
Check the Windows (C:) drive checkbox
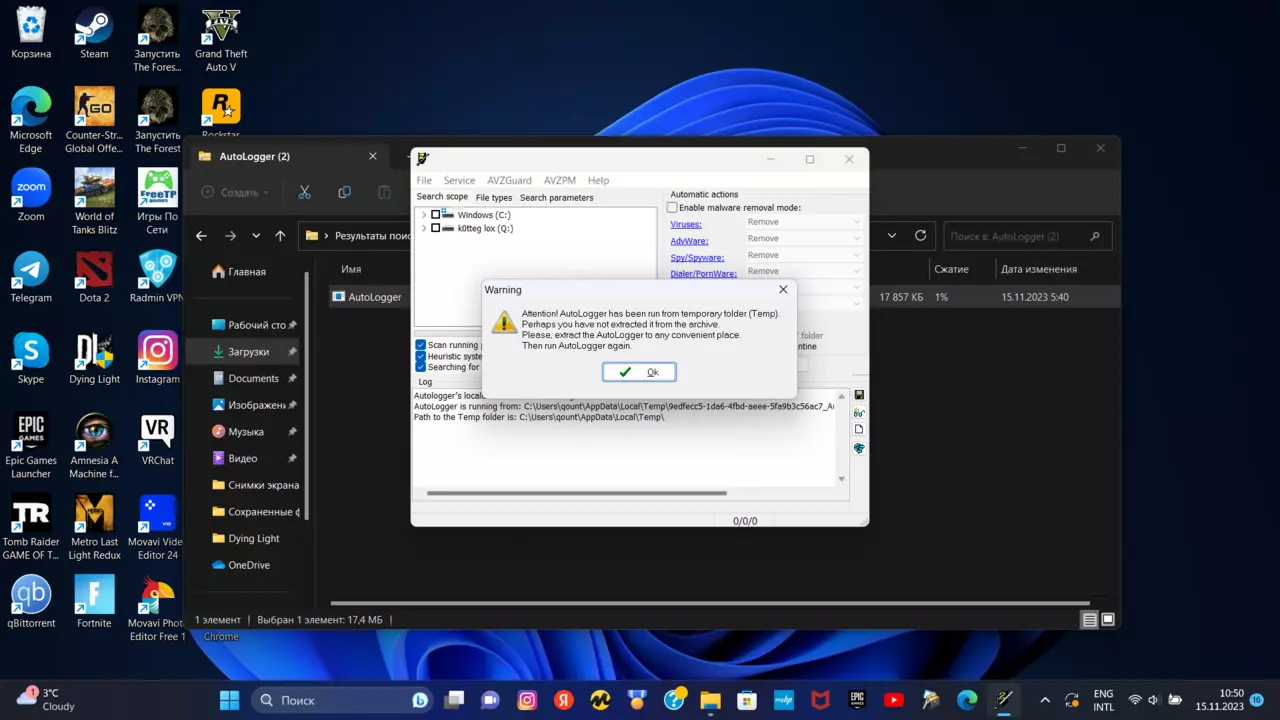point(436,215)
